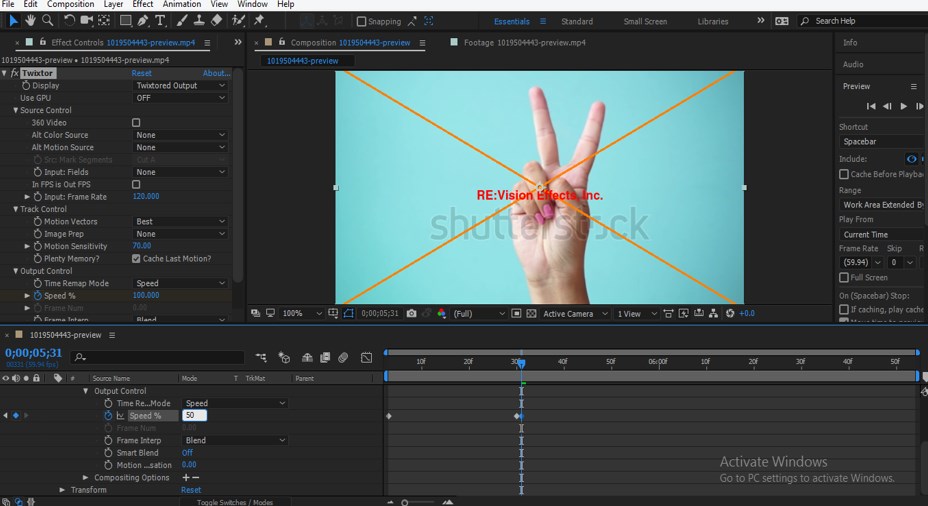
Task: Select the Puppet Pin tool
Action: 259,20
